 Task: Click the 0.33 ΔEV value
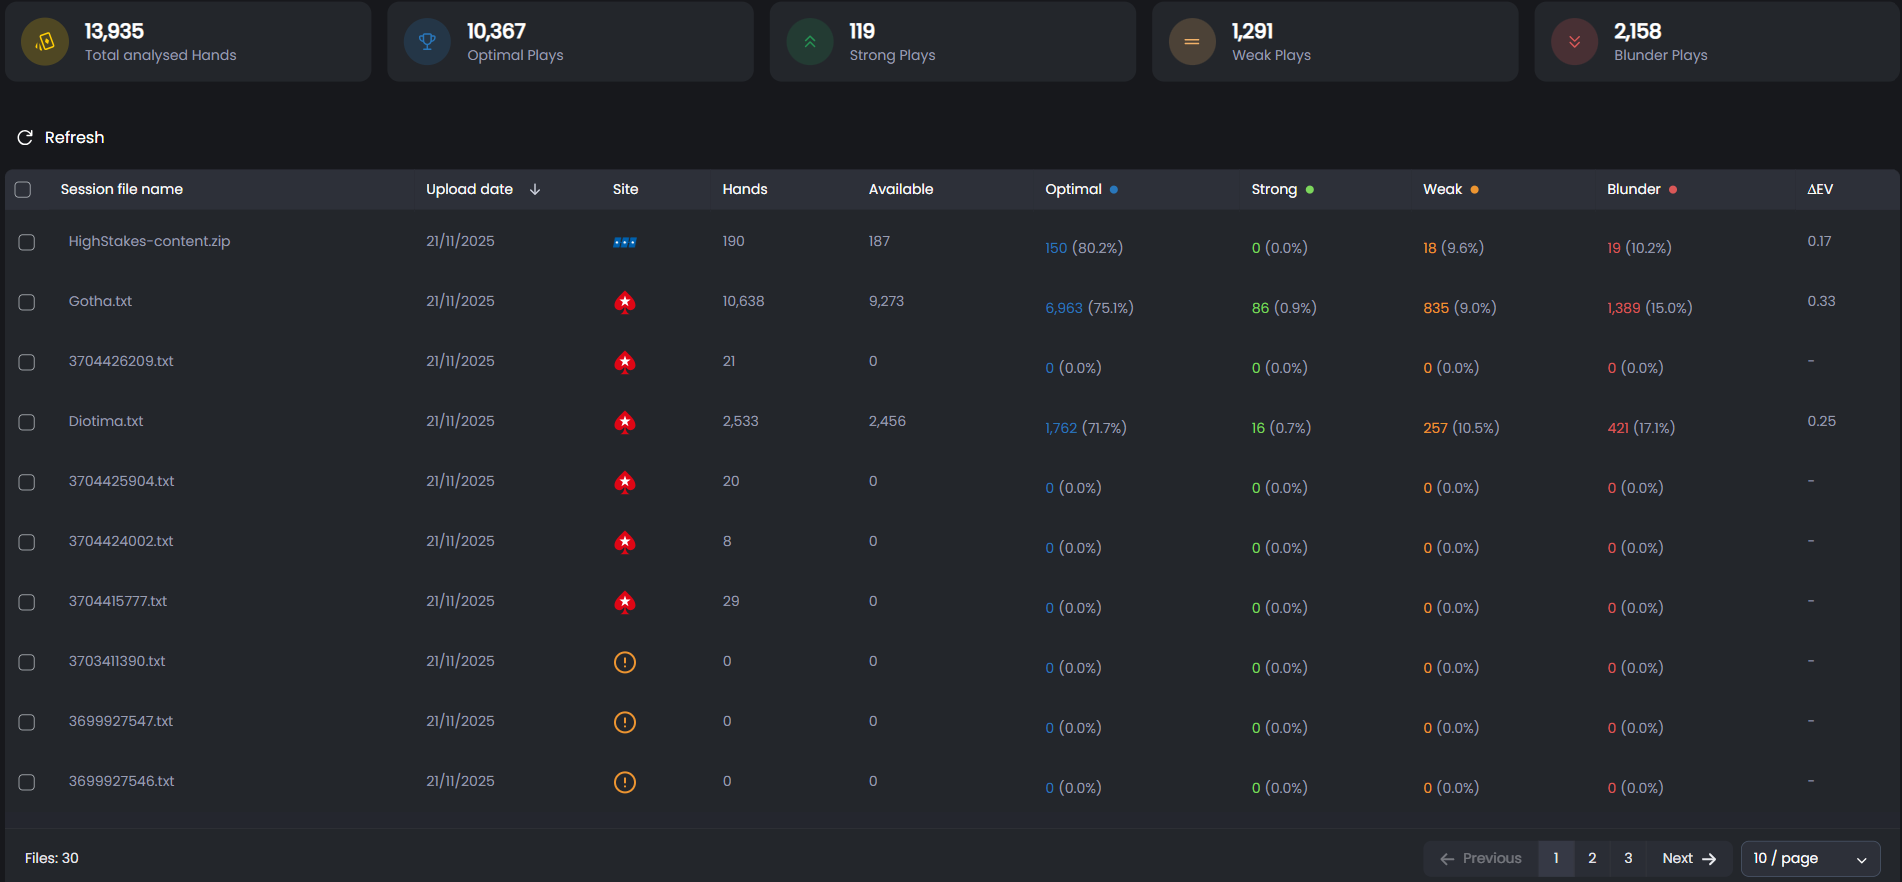1821,301
